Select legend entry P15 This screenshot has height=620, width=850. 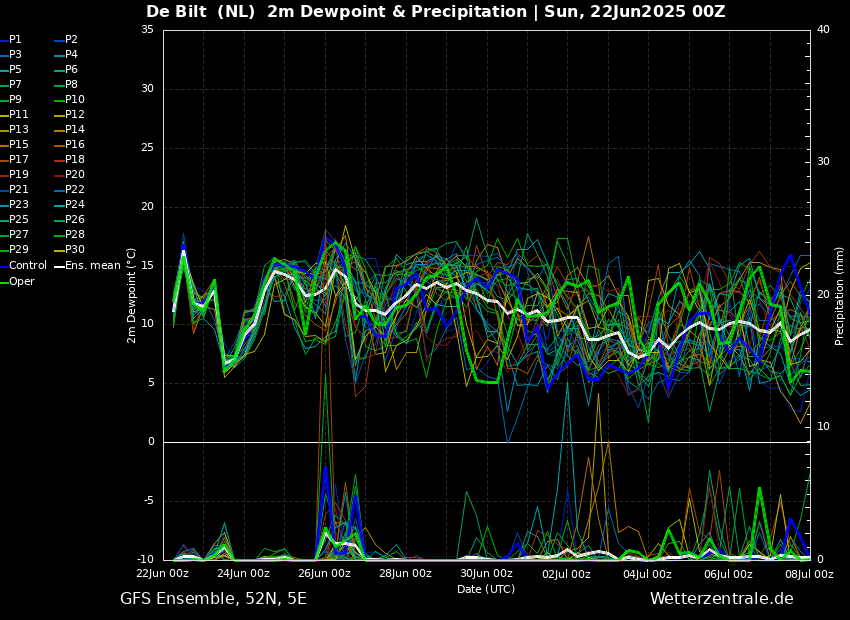(14, 145)
